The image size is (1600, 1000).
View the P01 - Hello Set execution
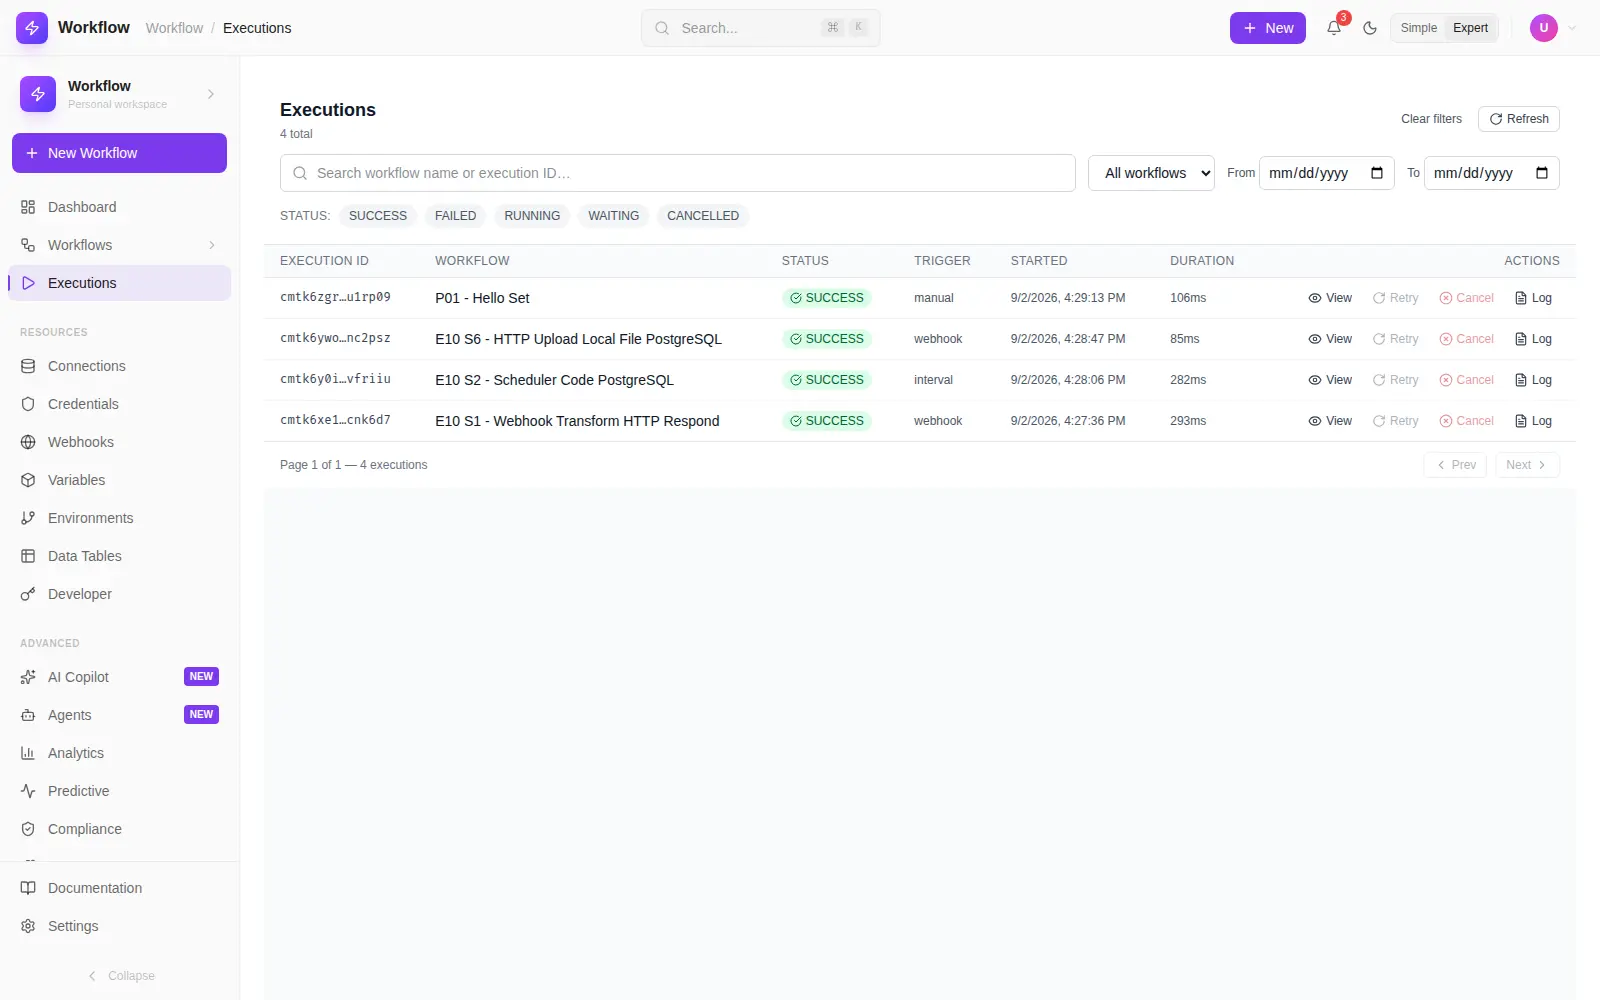click(x=1330, y=298)
